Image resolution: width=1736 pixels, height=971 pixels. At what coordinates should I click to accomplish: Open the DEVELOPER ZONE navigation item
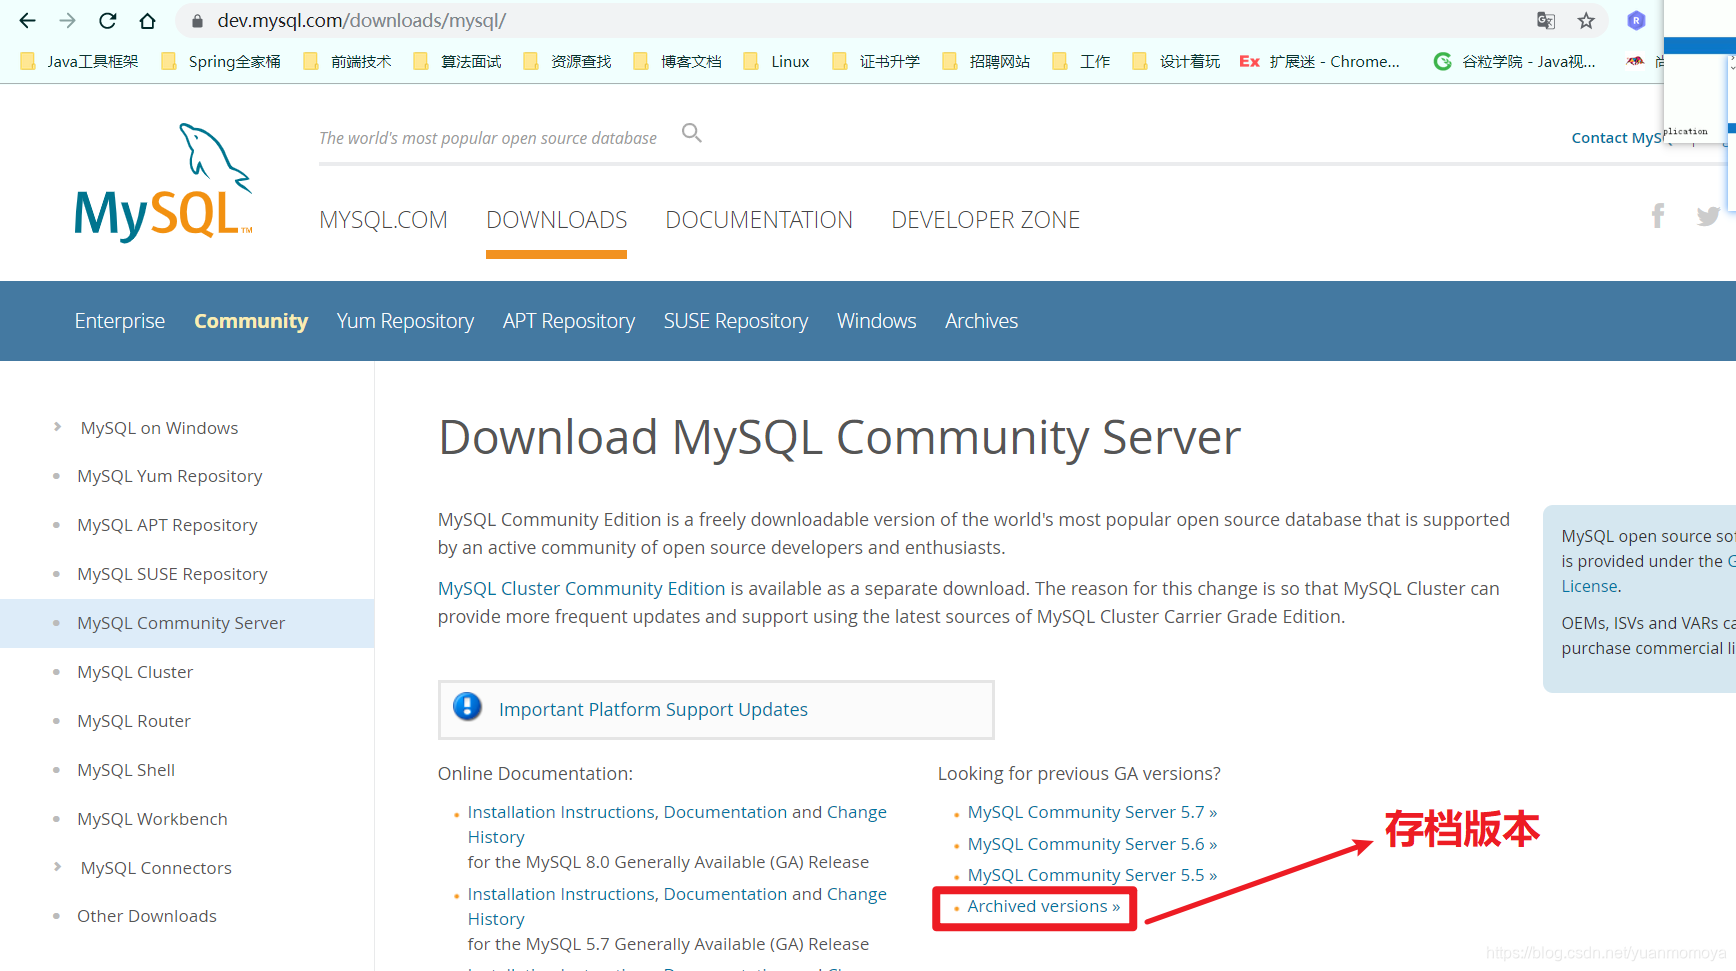[985, 220]
